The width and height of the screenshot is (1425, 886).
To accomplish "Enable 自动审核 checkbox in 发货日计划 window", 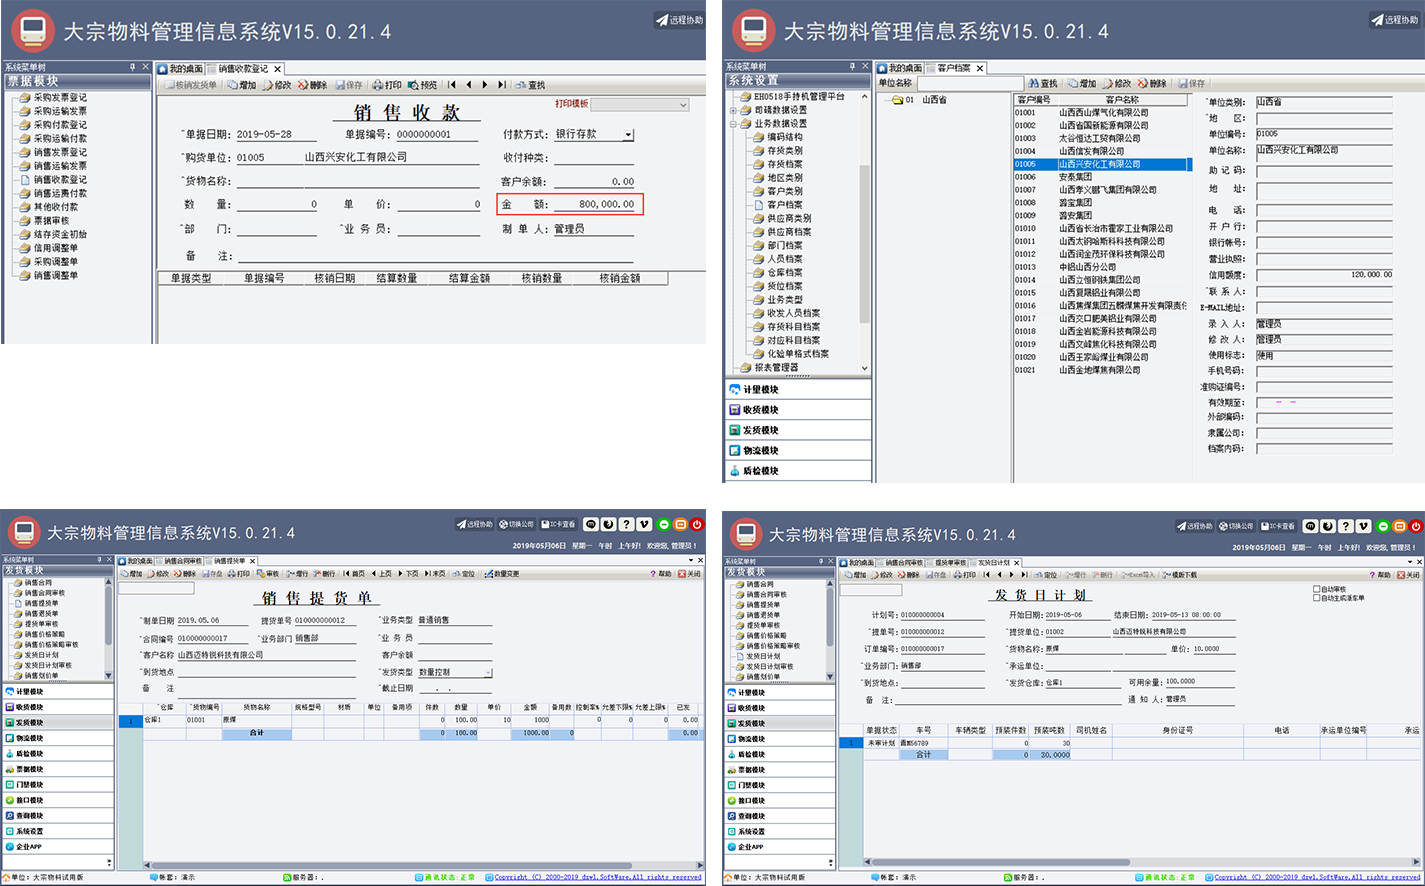I will click(1316, 589).
